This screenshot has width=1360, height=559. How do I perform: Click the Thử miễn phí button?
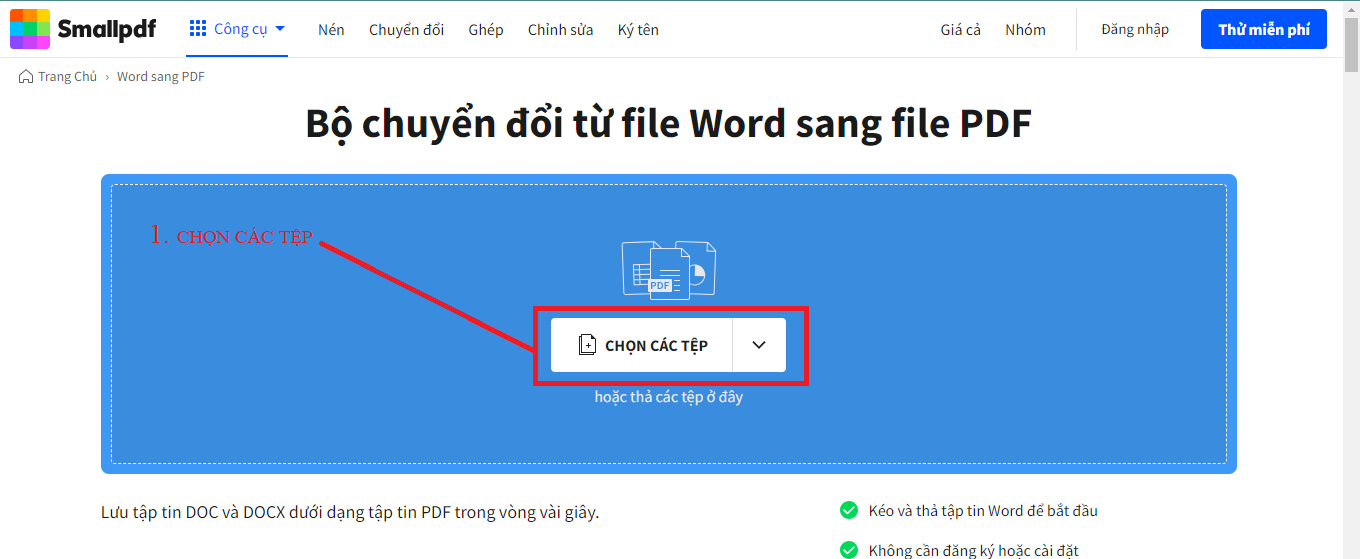click(x=1264, y=29)
